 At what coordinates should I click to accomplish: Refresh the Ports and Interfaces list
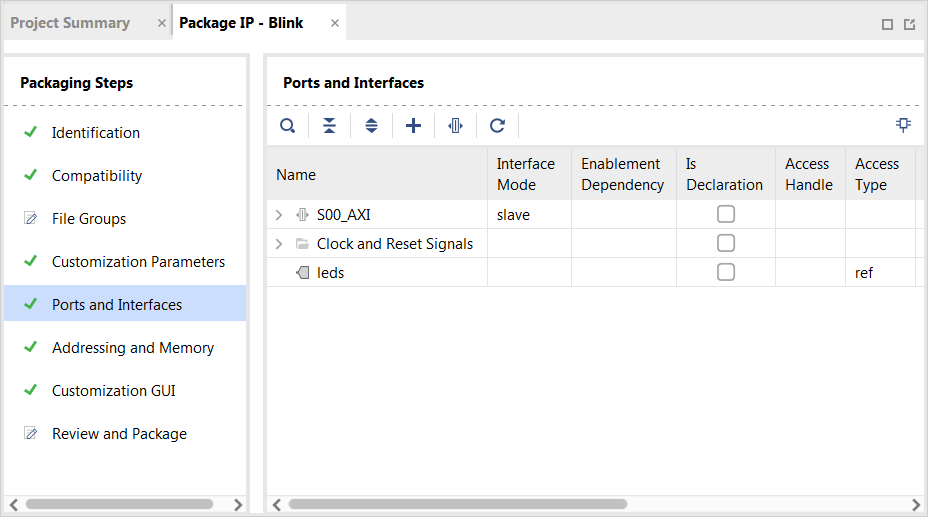(497, 125)
